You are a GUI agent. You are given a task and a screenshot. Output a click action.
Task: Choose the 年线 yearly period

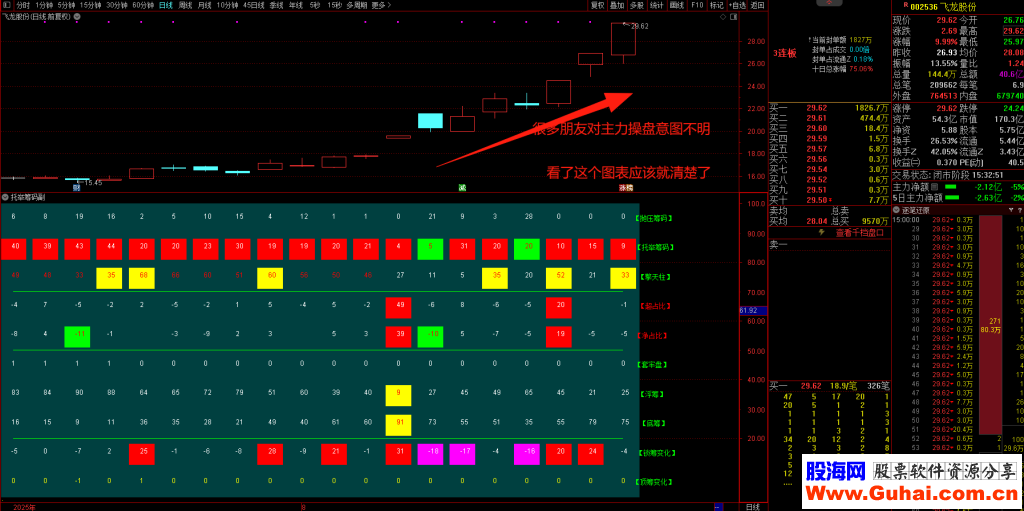[296, 5]
